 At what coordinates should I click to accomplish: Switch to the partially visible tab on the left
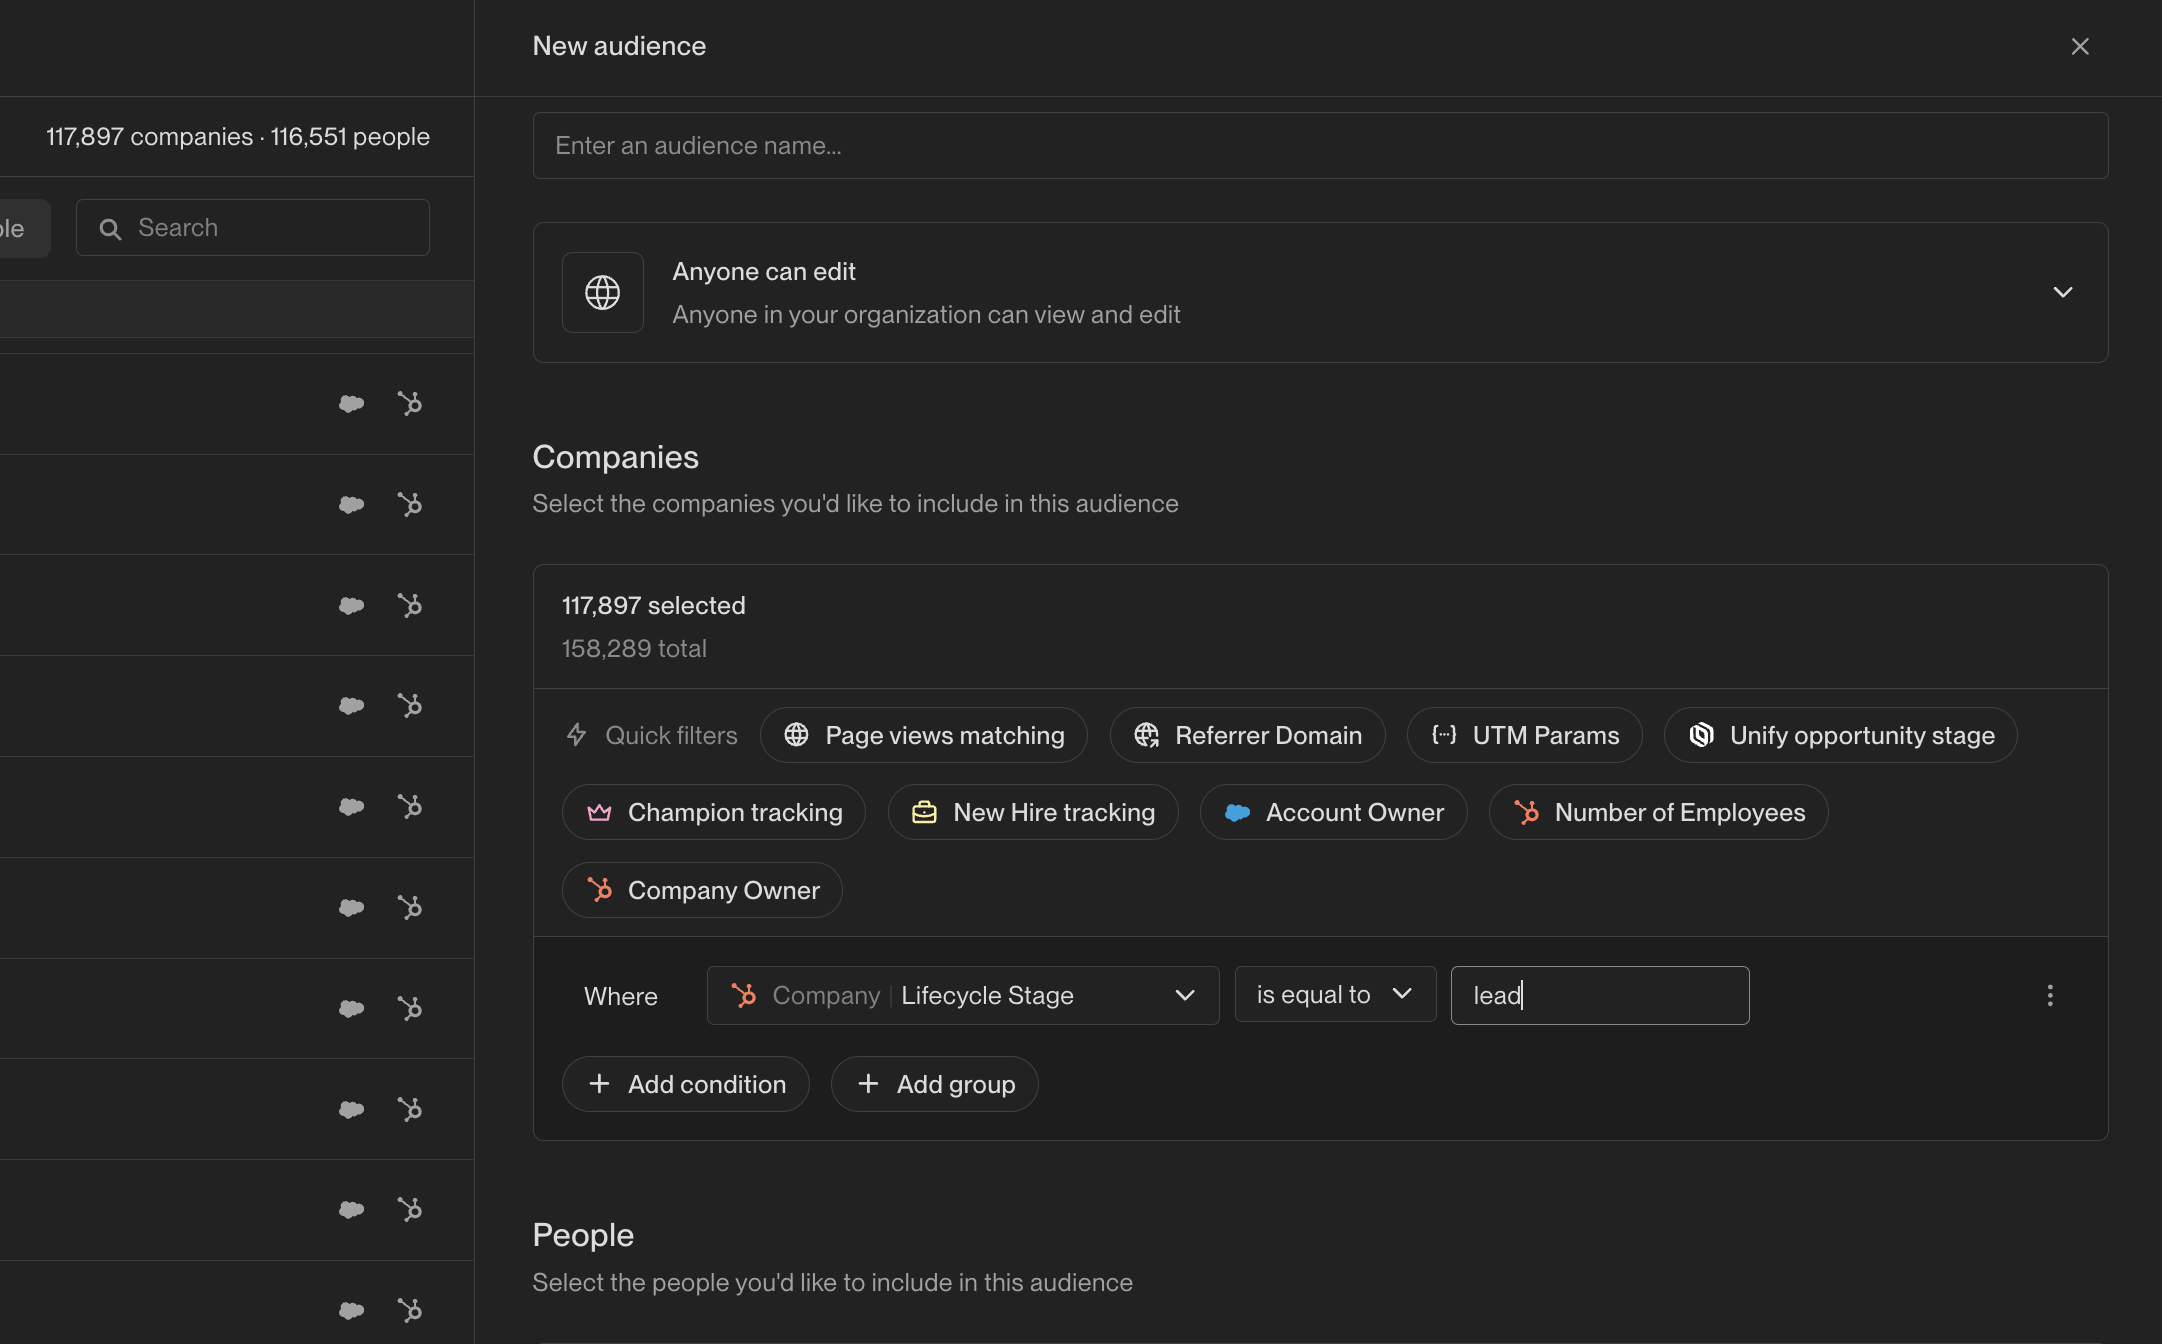12,228
